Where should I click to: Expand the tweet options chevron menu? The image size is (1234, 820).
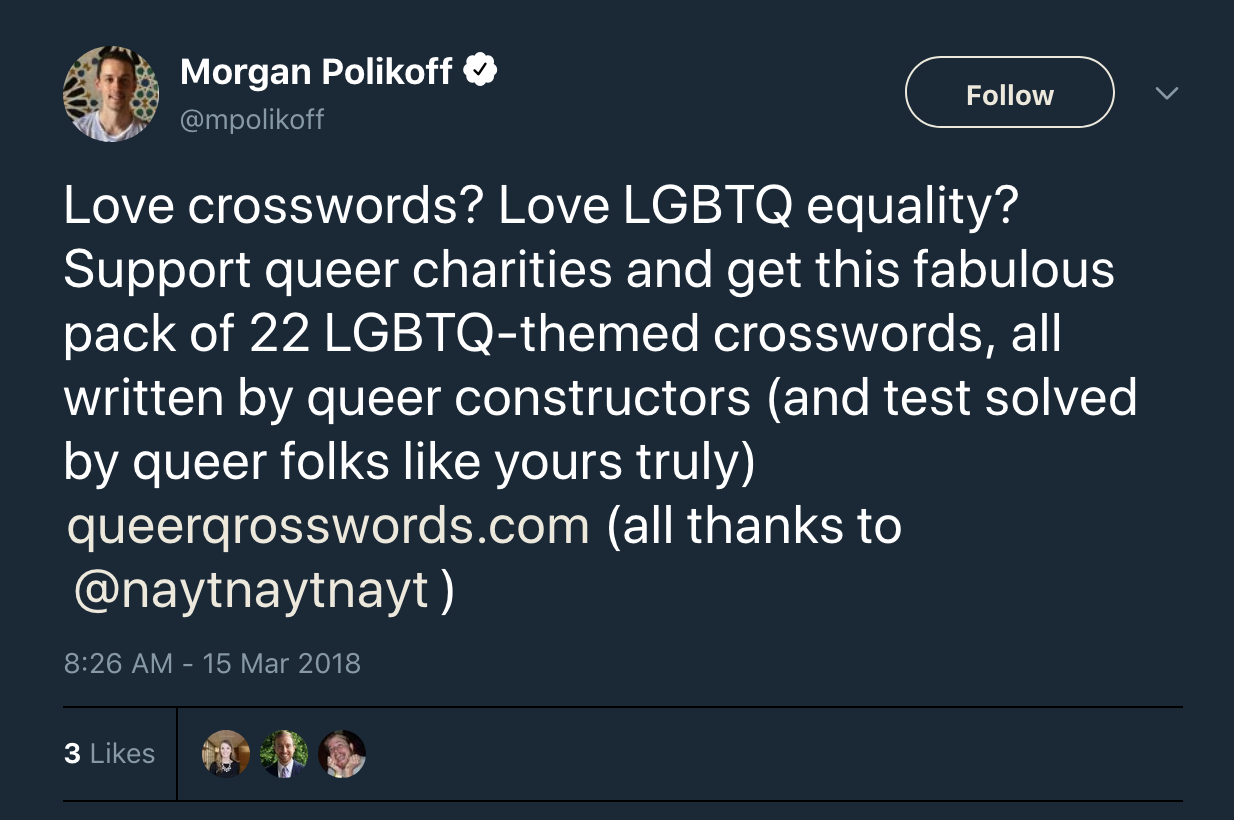coord(1167,92)
